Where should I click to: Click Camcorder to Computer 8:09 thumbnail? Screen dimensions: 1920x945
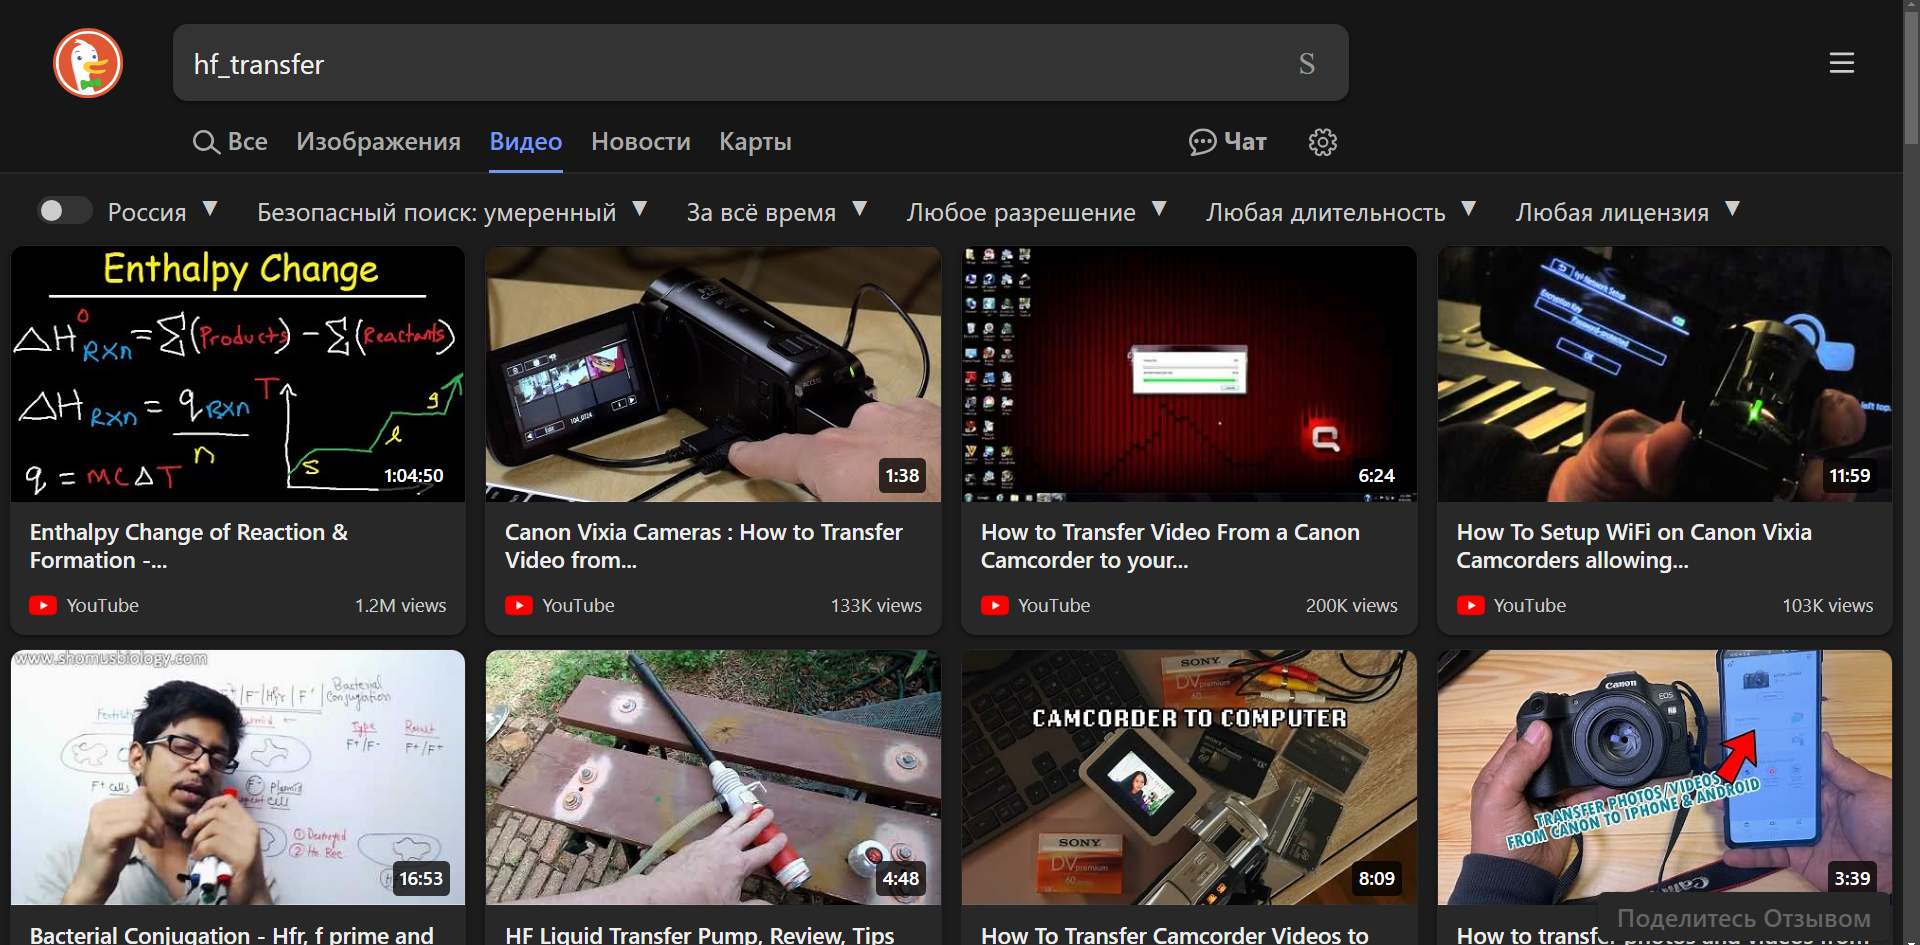(1189, 778)
